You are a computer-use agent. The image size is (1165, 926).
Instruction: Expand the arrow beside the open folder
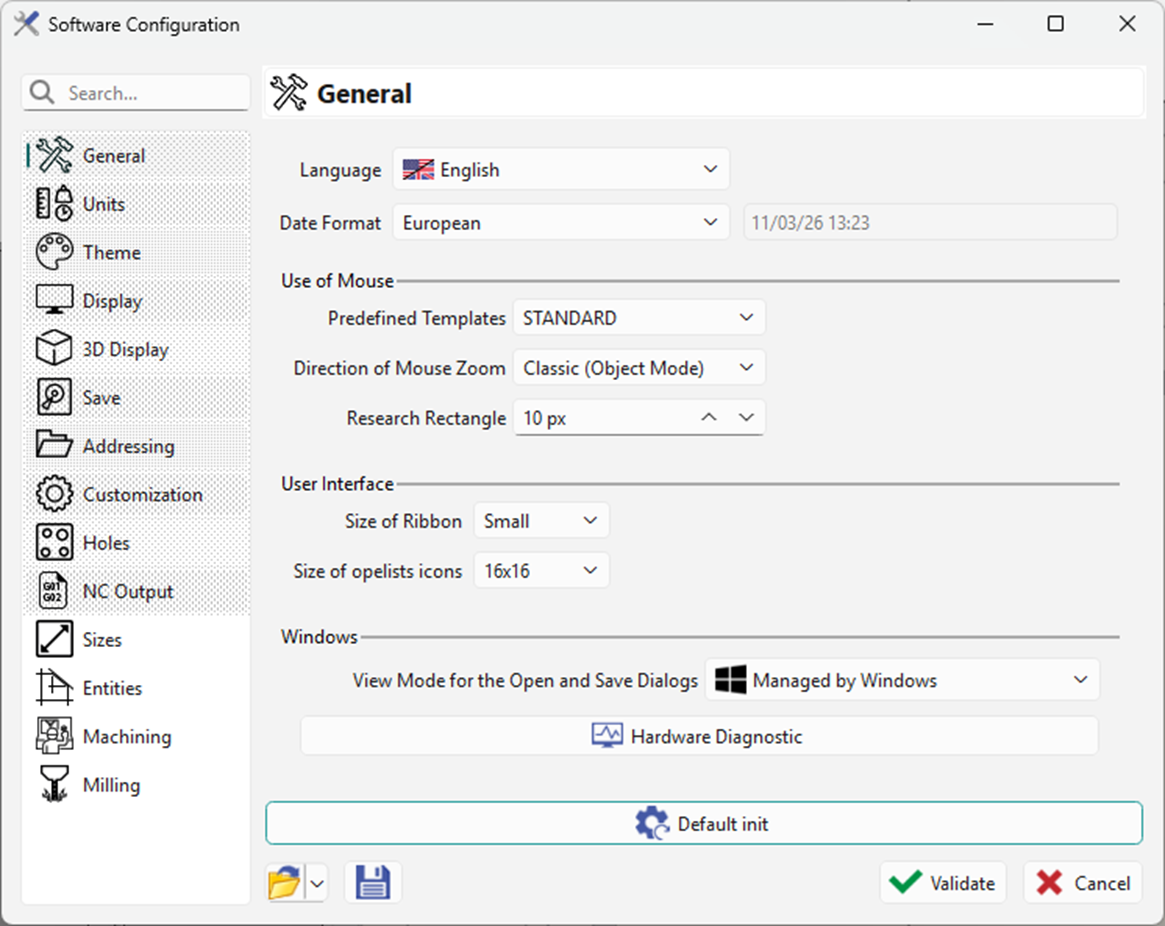pos(317,883)
